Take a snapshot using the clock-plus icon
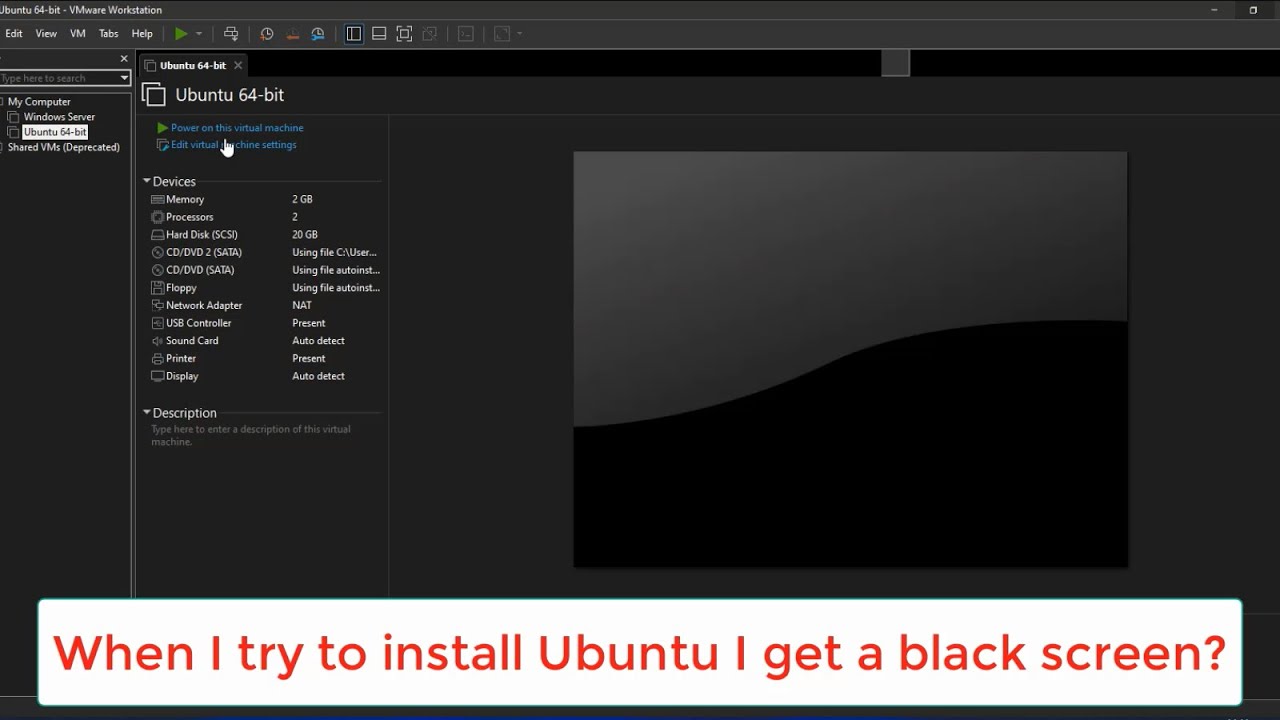Image resolution: width=1280 pixels, height=720 pixels. (267, 34)
